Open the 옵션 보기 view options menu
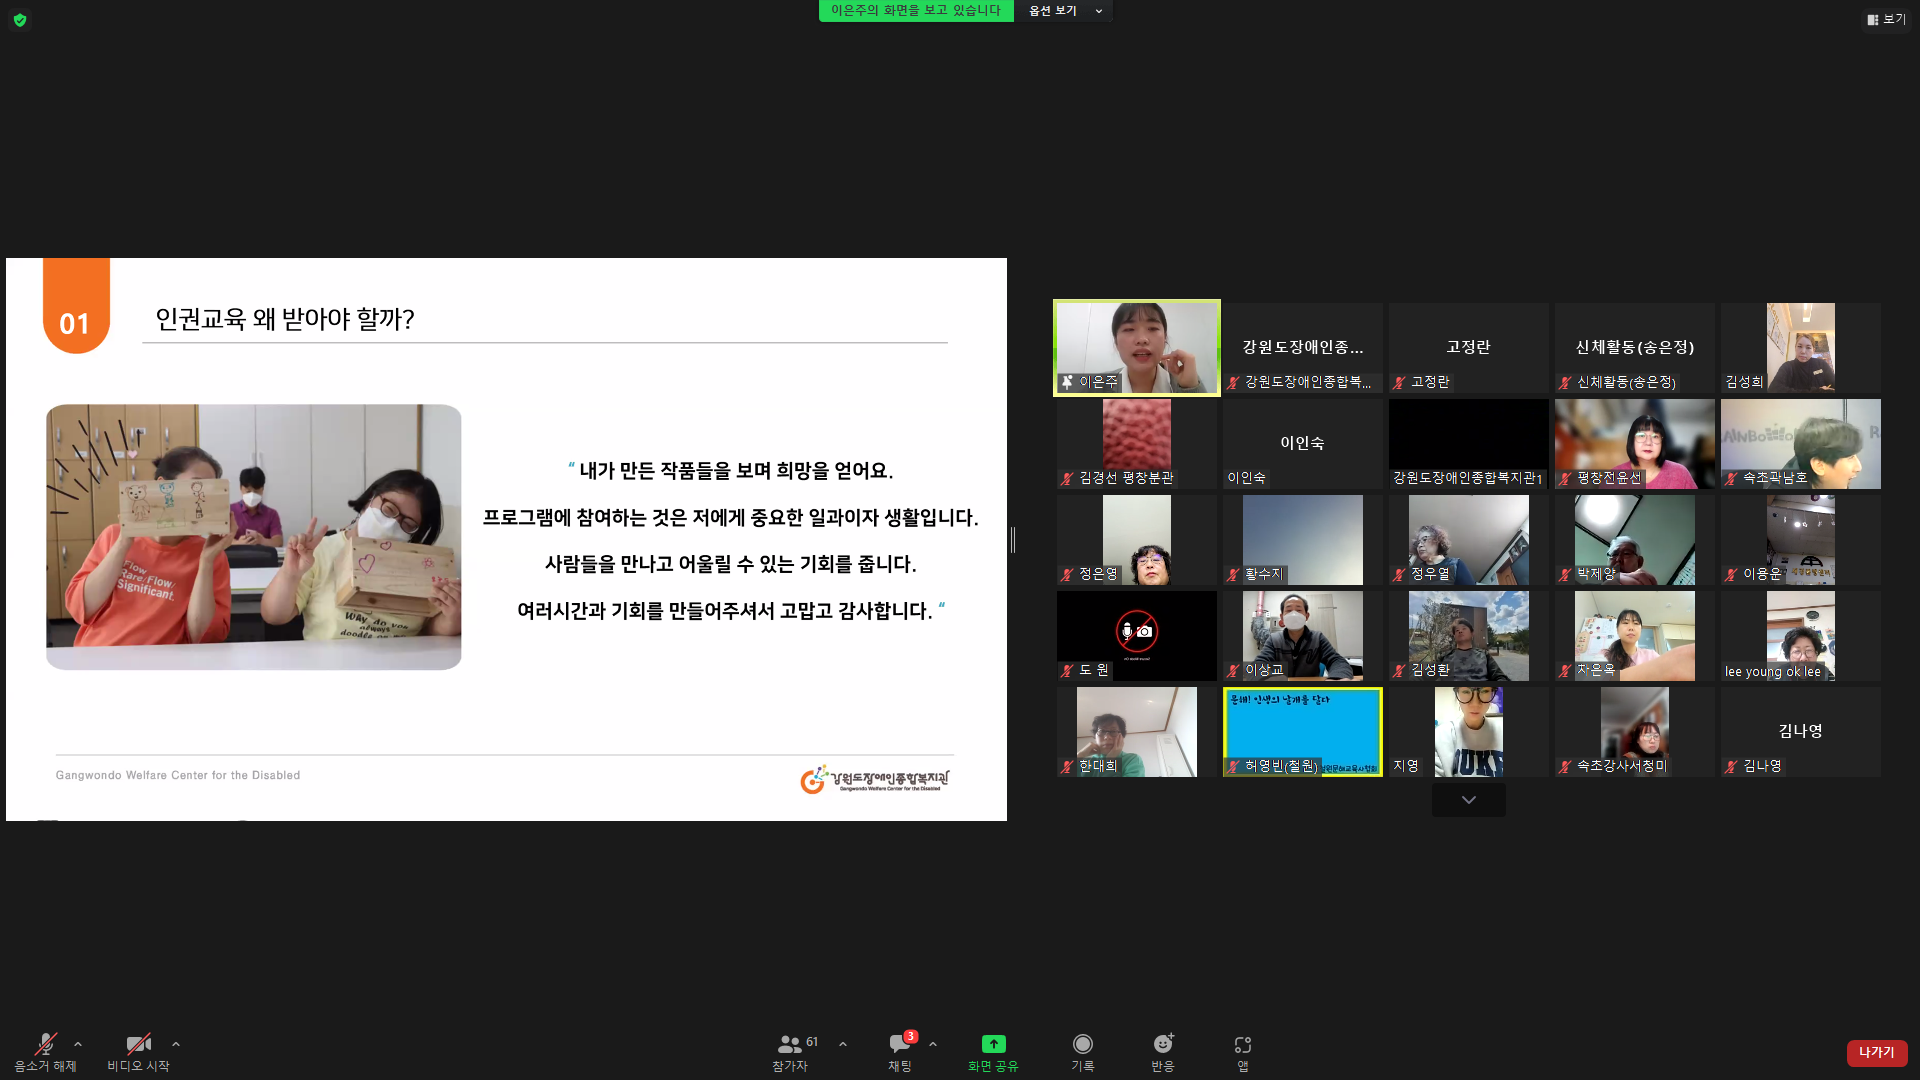The height and width of the screenshot is (1080, 1920). tap(1065, 11)
